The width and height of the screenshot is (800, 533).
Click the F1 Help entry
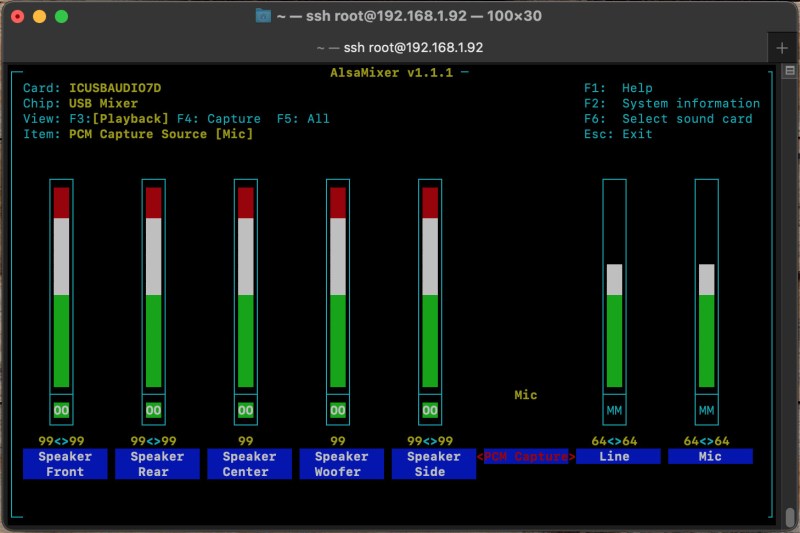point(618,88)
